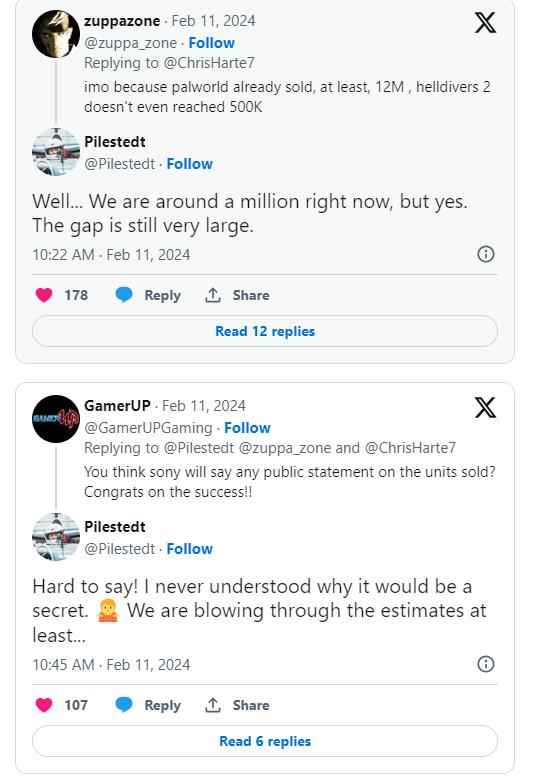536x779 pixels.
Task: Click the X logo on first tweet
Action: coord(485,23)
